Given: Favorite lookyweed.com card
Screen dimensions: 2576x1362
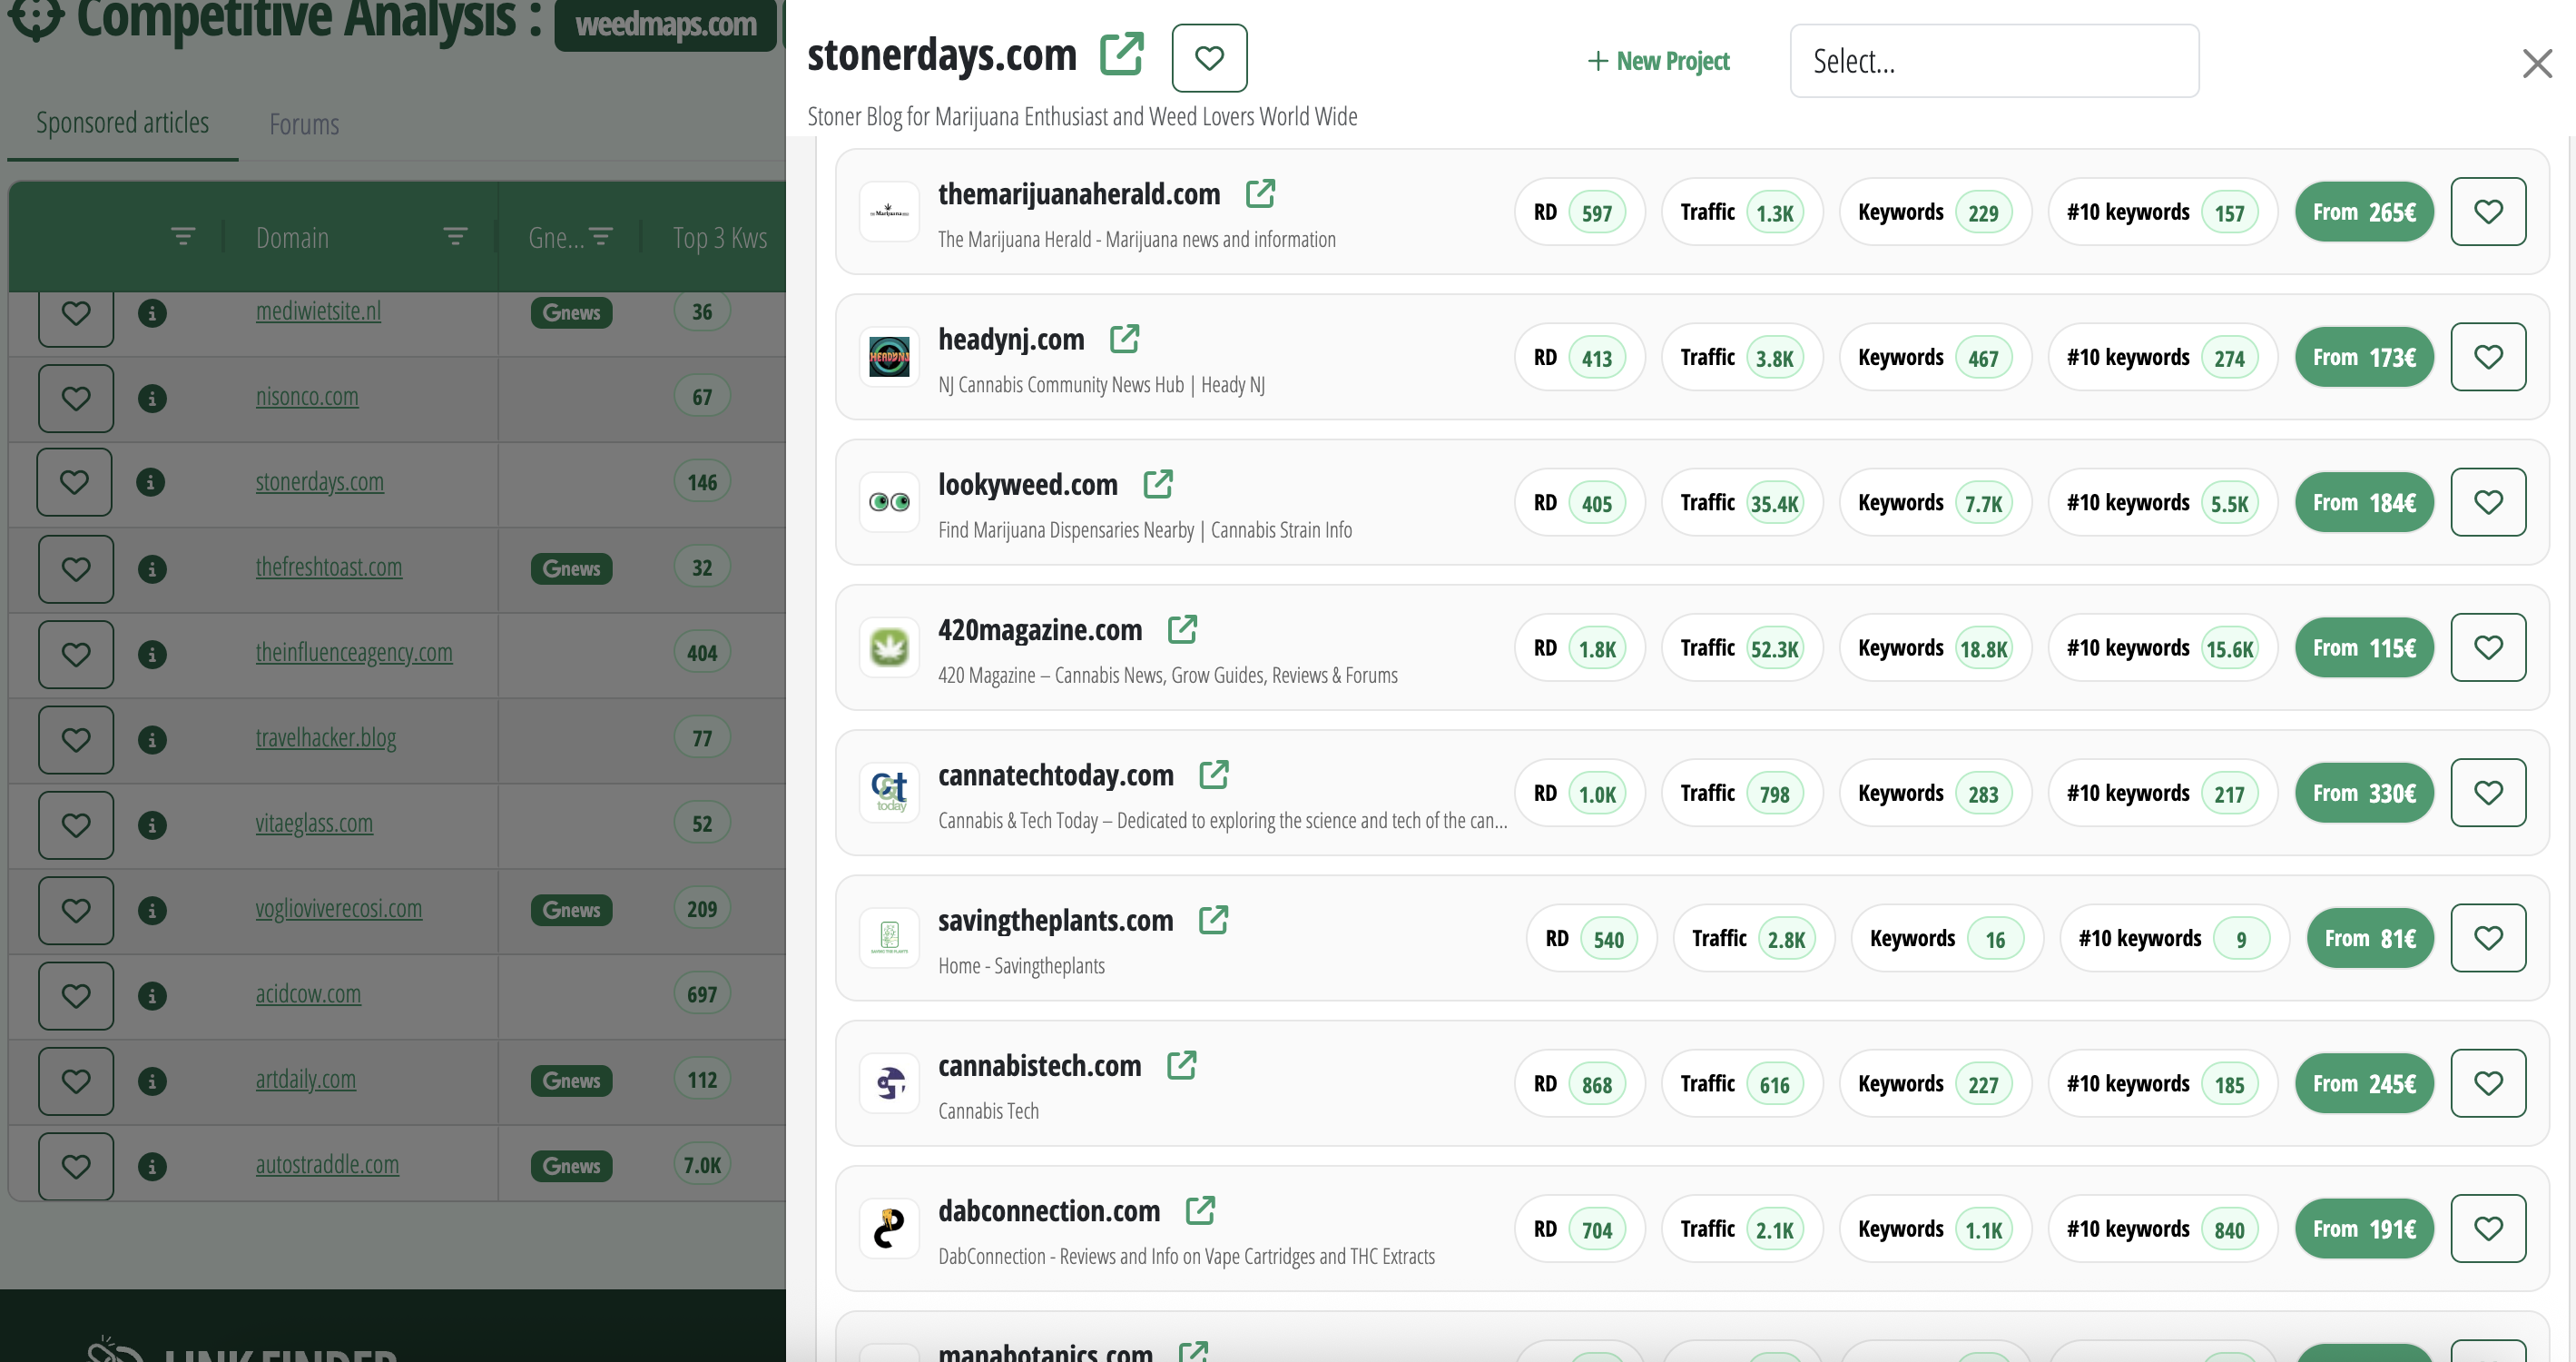Looking at the screenshot, I should tap(2488, 502).
